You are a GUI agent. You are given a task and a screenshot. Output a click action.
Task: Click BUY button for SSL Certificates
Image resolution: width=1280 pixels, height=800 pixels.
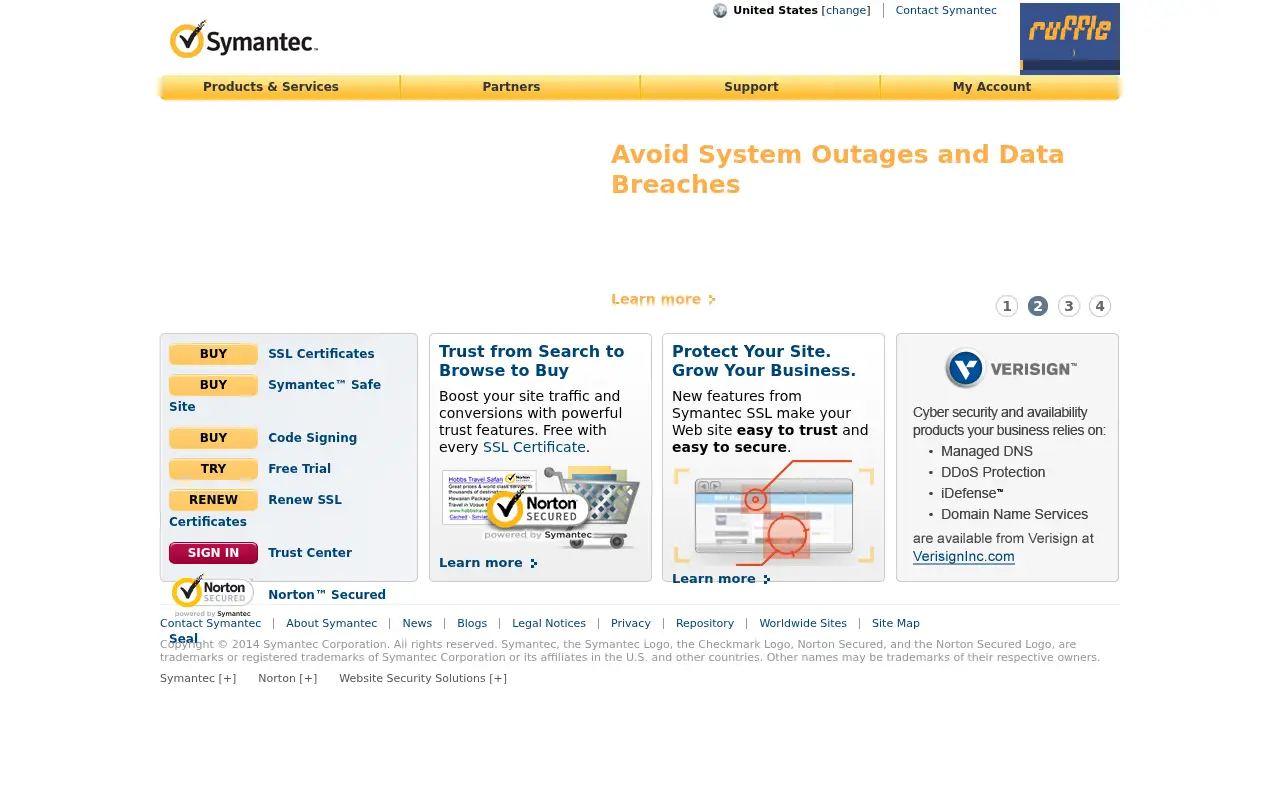[x=213, y=354]
